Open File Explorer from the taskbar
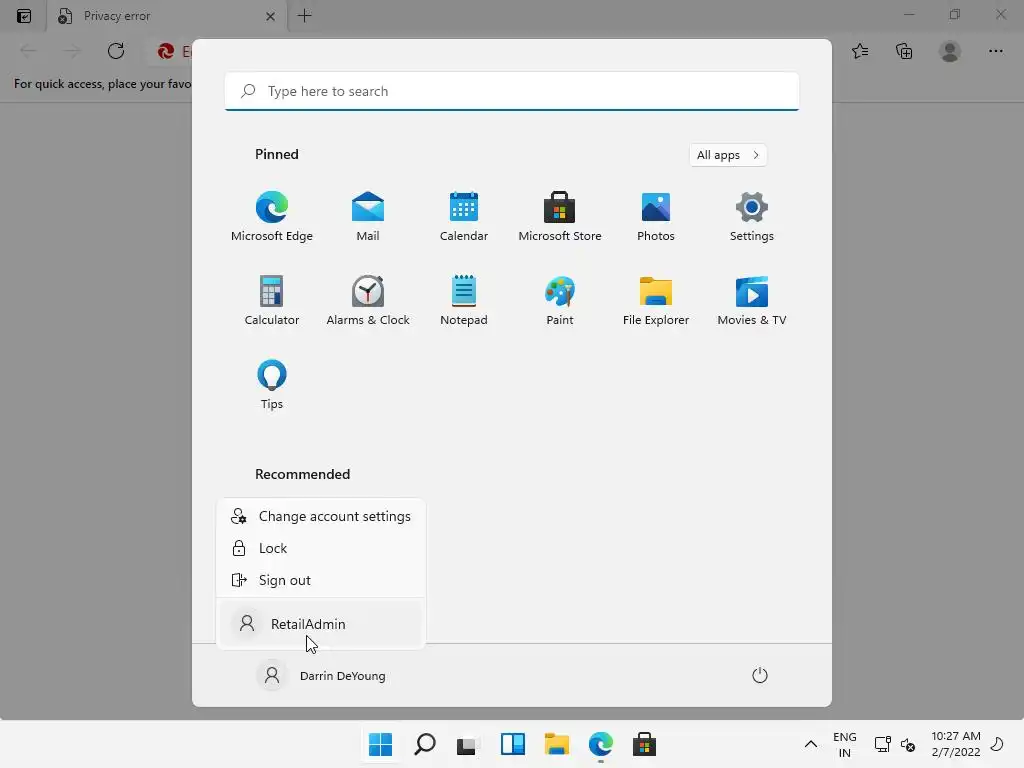Screen dimensions: 1024x768 [556, 744]
